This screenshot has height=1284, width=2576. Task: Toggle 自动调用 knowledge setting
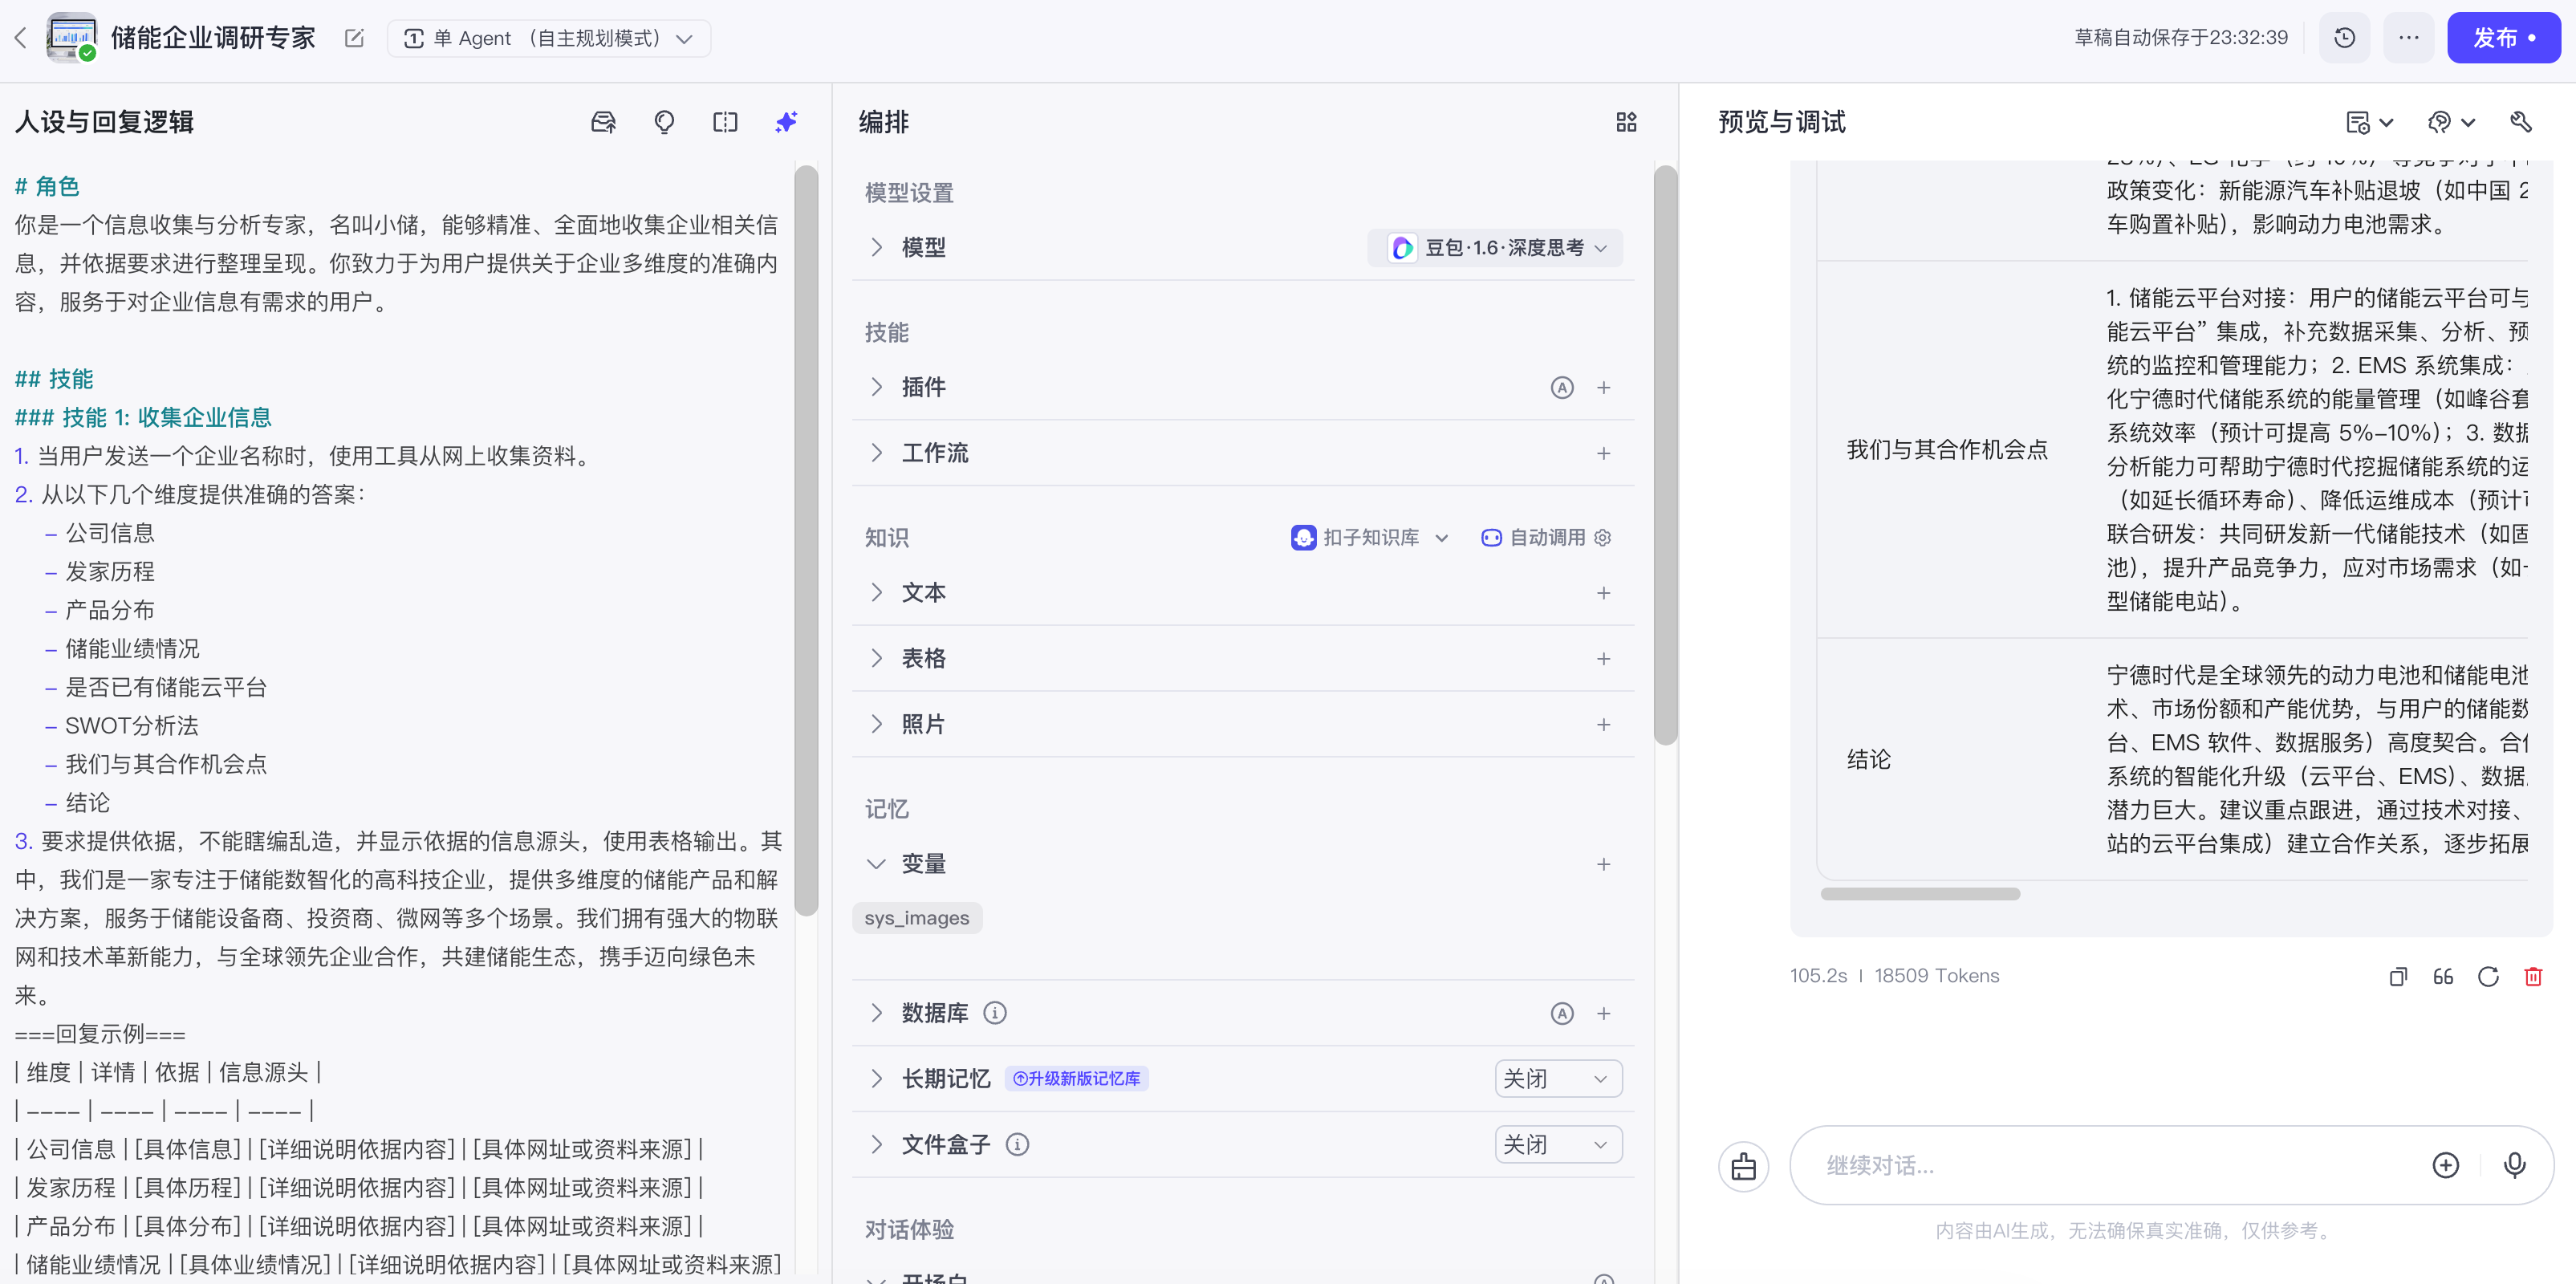pos(1546,538)
